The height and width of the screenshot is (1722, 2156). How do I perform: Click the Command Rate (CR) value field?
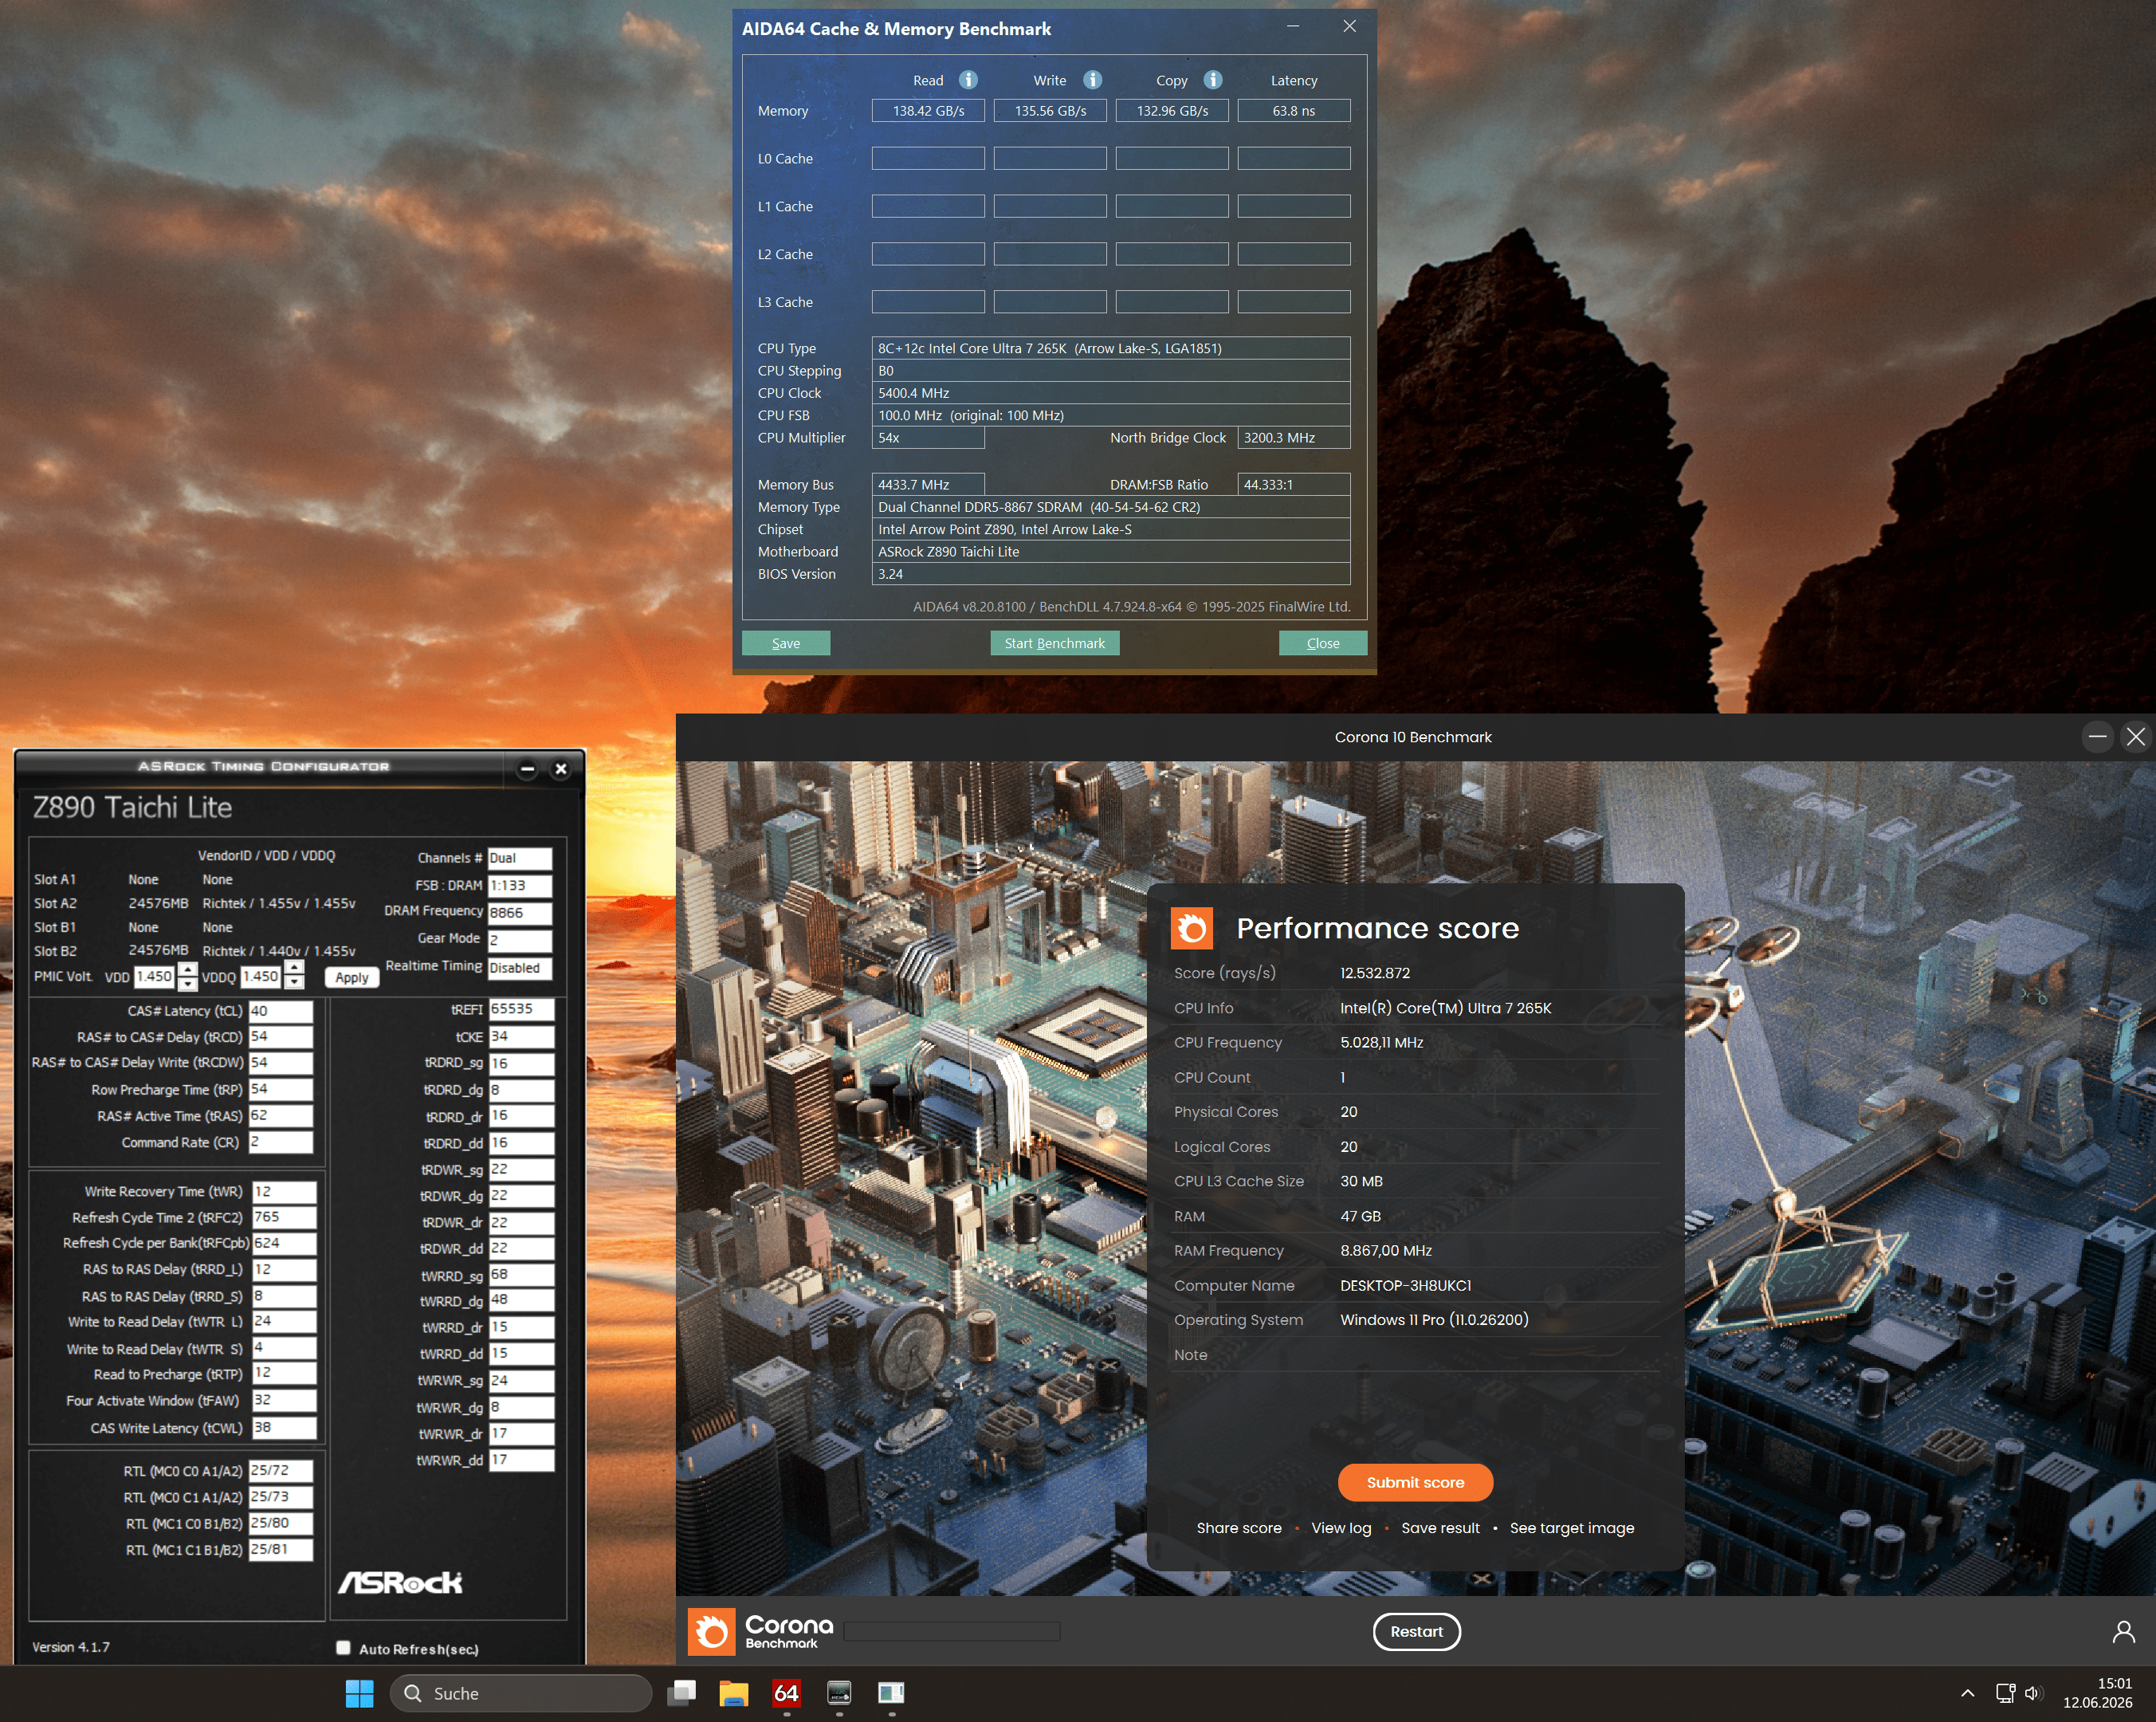[281, 1142]
